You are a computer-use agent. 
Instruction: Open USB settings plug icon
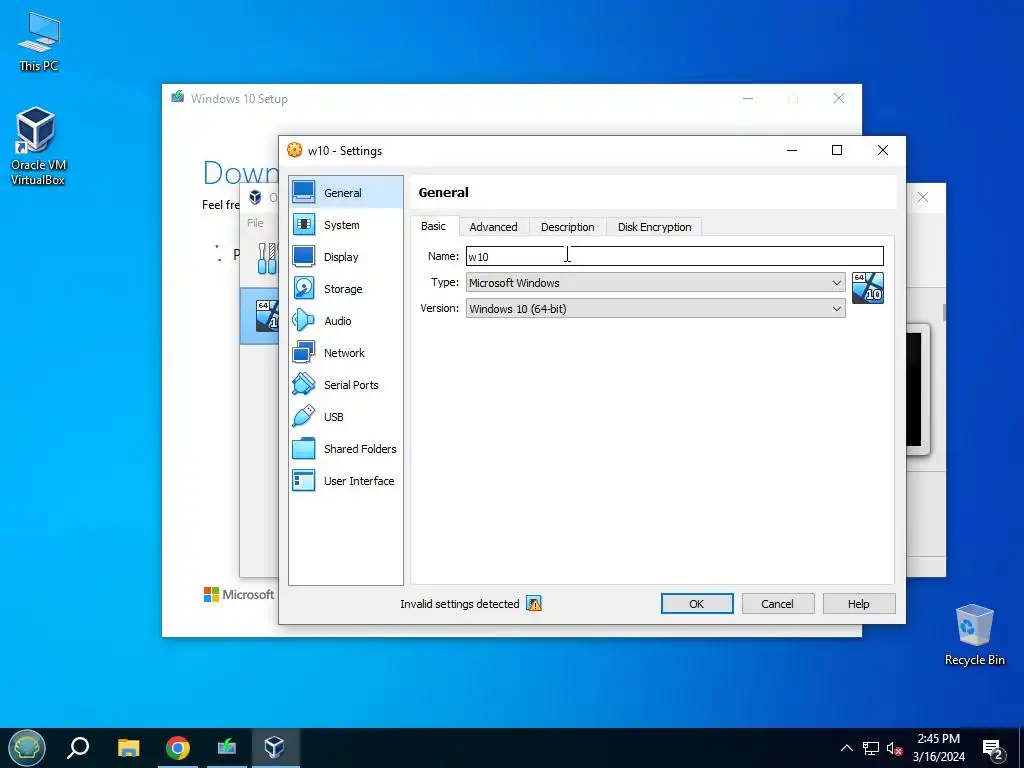(x=304, y=417)
